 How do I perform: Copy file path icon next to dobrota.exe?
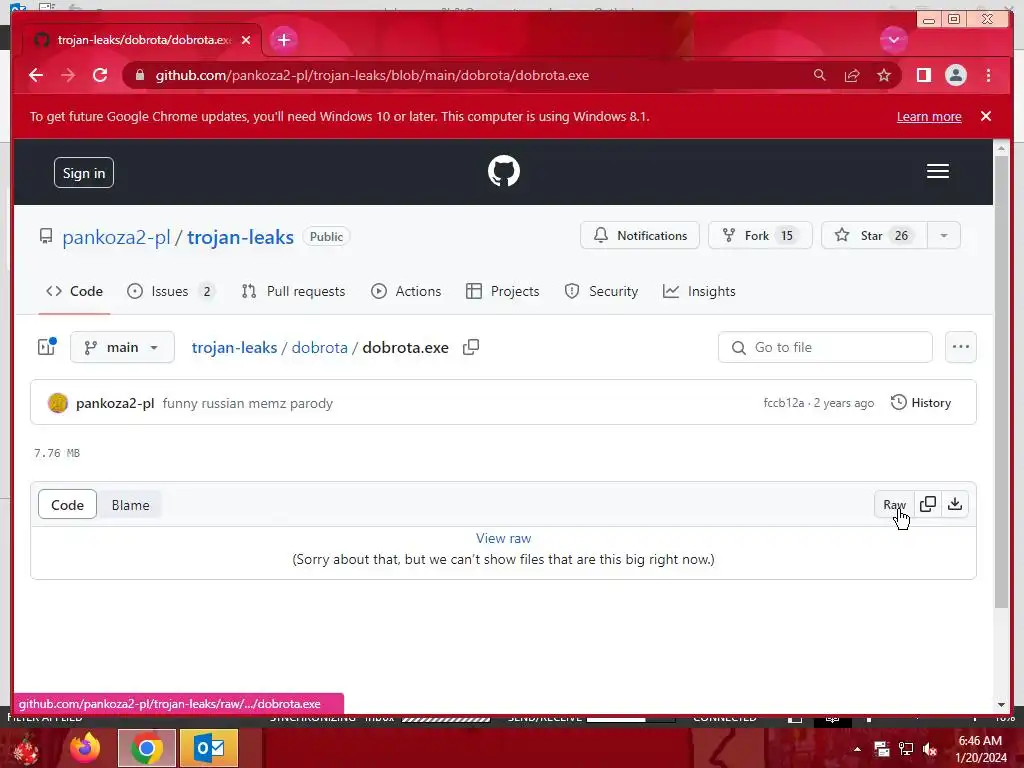click(x=471, y=347)
